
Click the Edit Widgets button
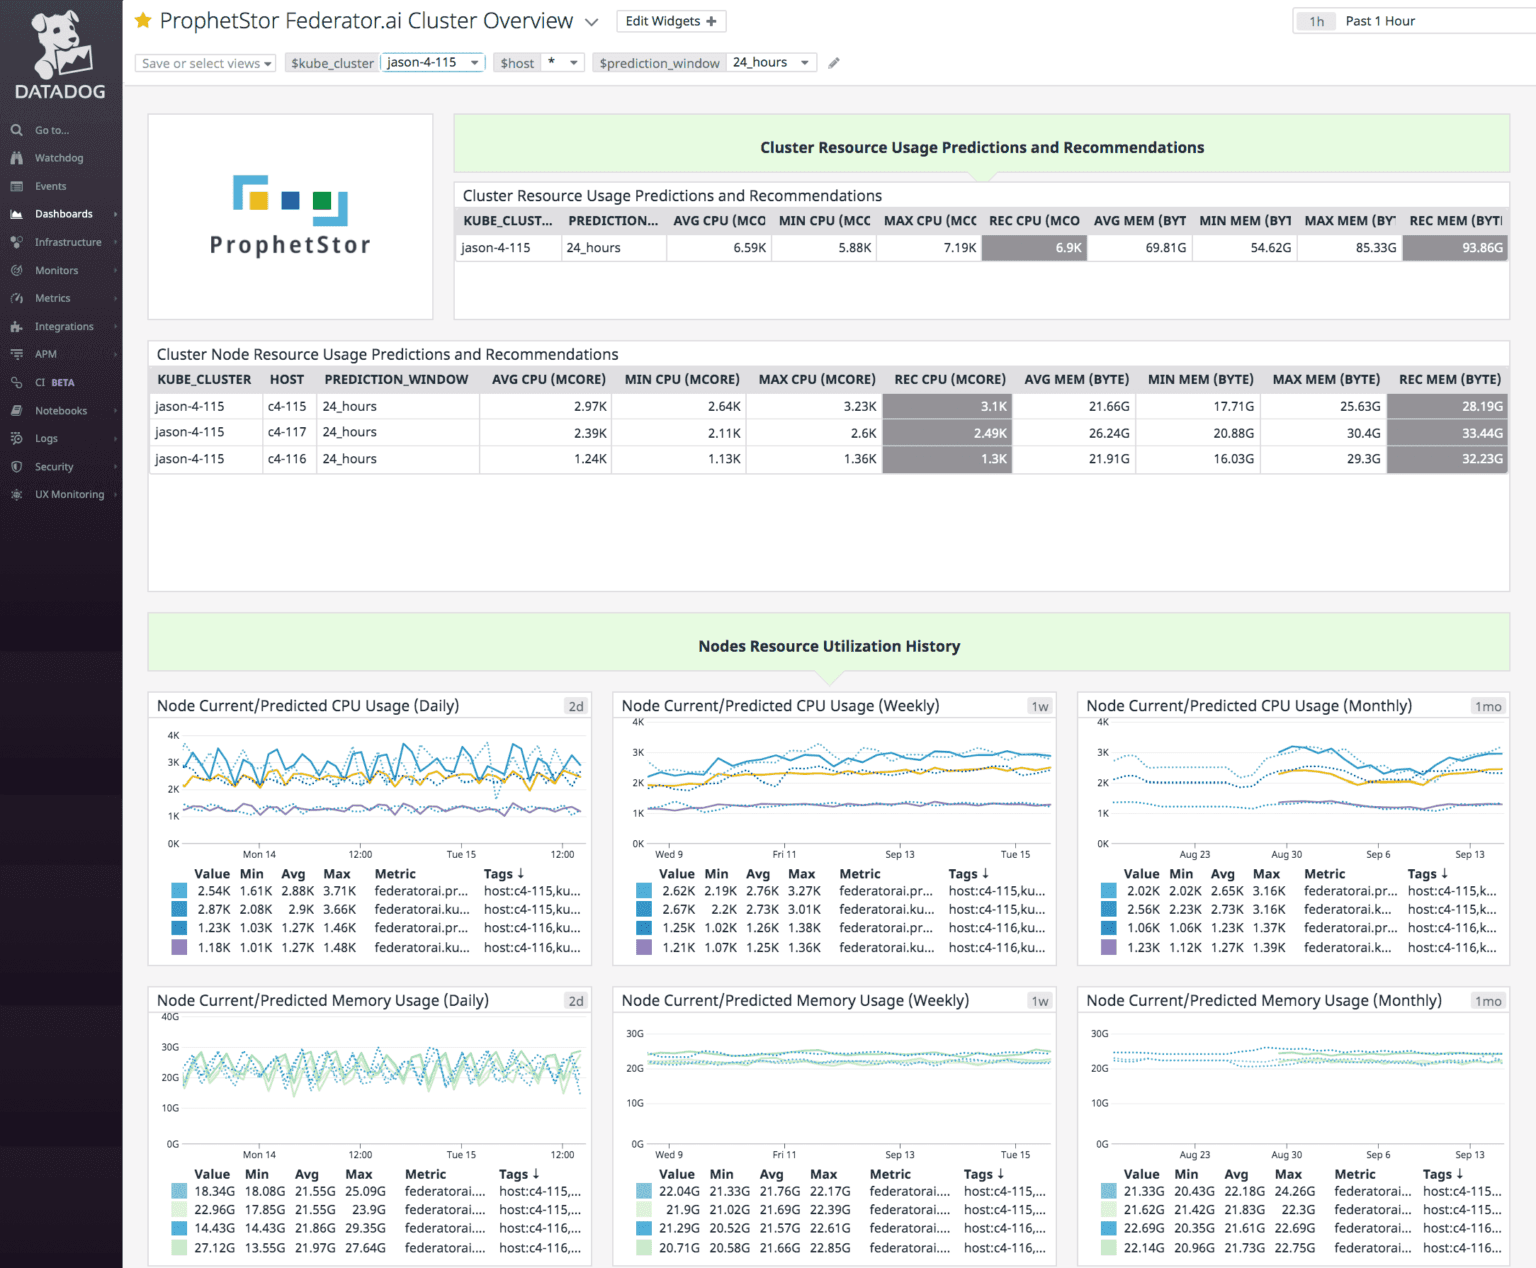670,21
